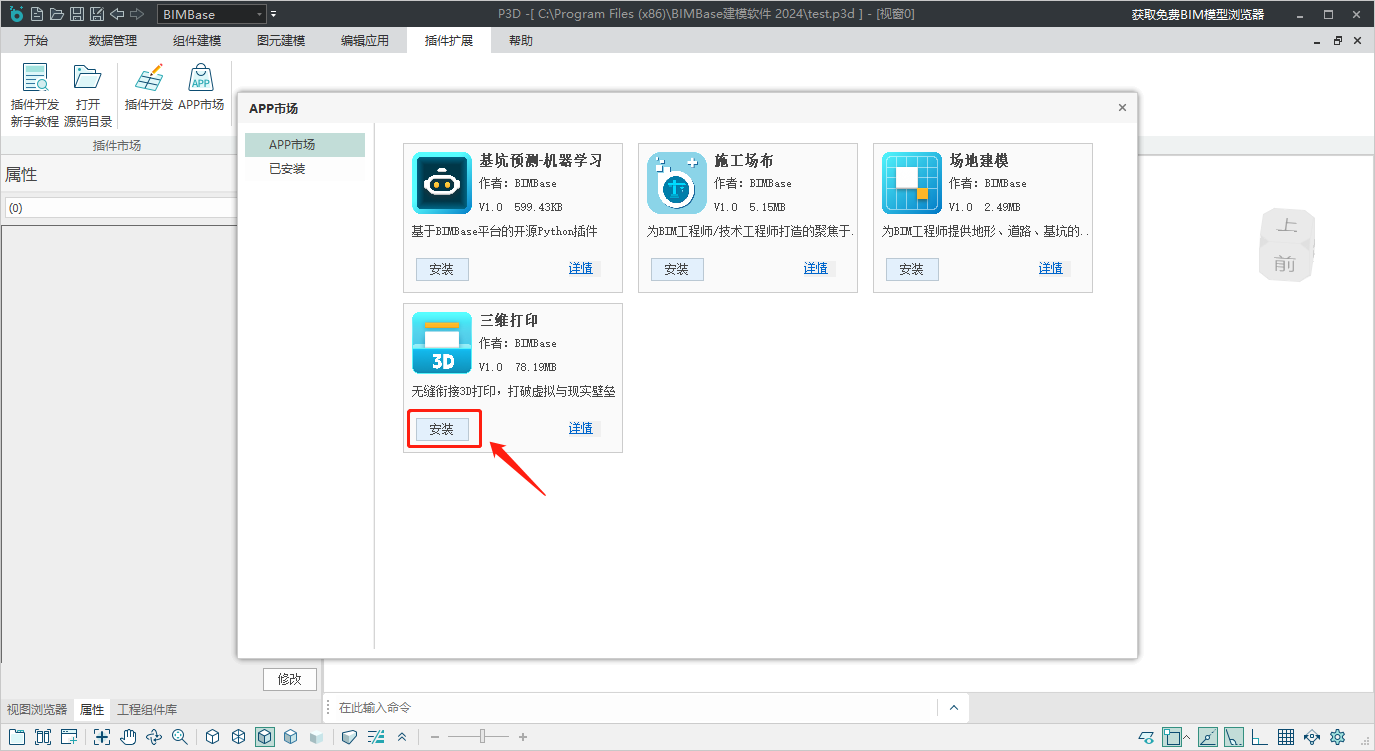This screenshot has width=1375, height=751.
Task: Click the split windows icon in bottom toolbar
Action: click(x=43, y=737)
